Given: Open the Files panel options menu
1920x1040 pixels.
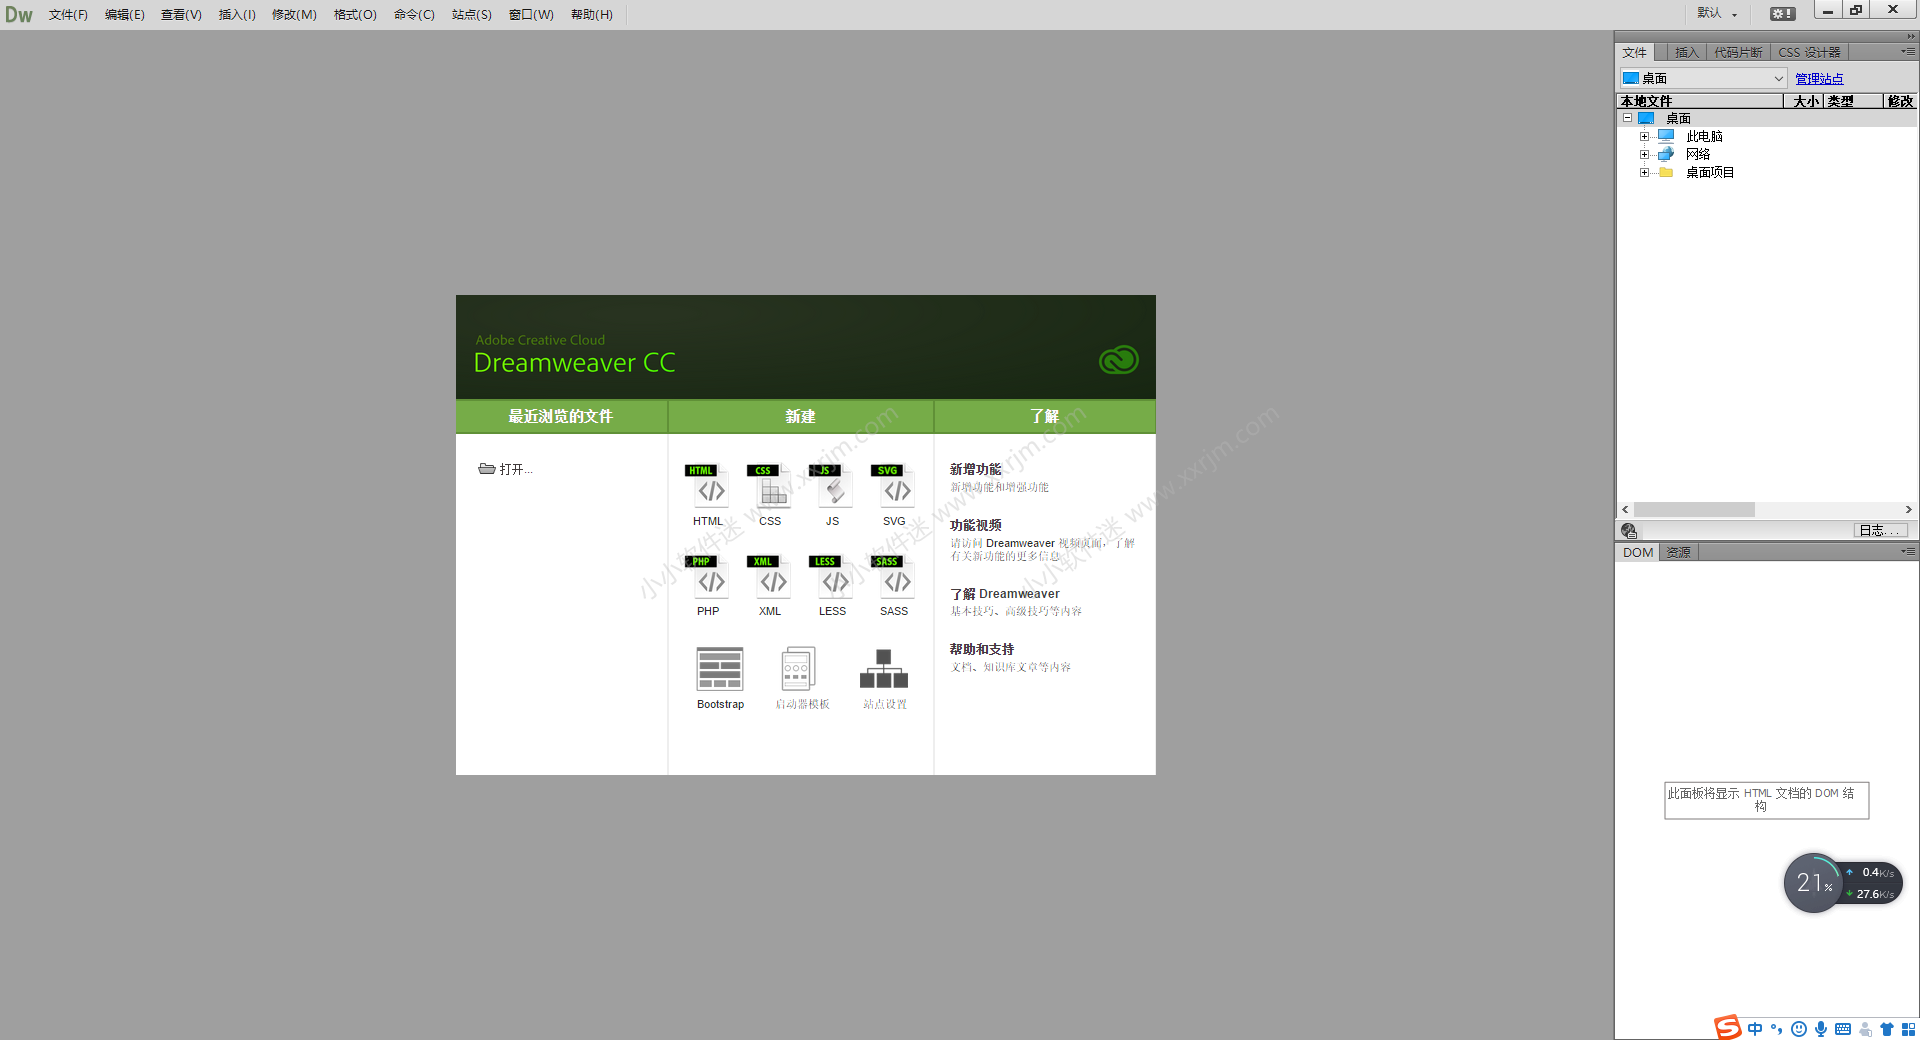Looking at the screenshot, I should pyautogui.click(x=1908, y=51).
